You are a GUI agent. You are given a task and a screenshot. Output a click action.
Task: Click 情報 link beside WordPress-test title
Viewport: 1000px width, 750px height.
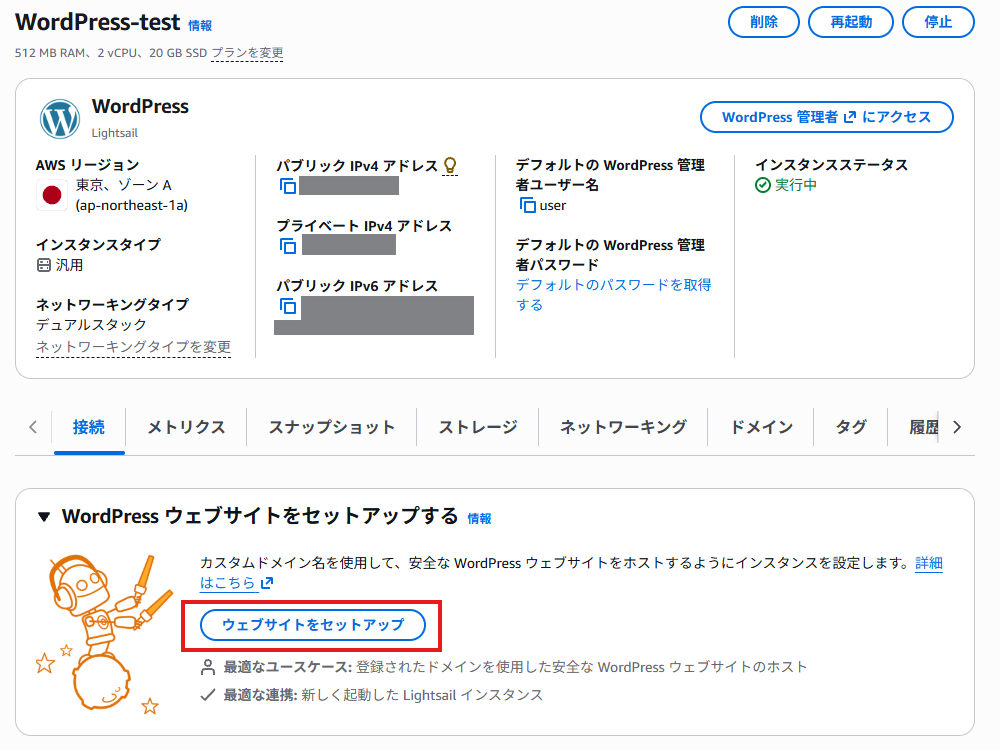[200, 26]
